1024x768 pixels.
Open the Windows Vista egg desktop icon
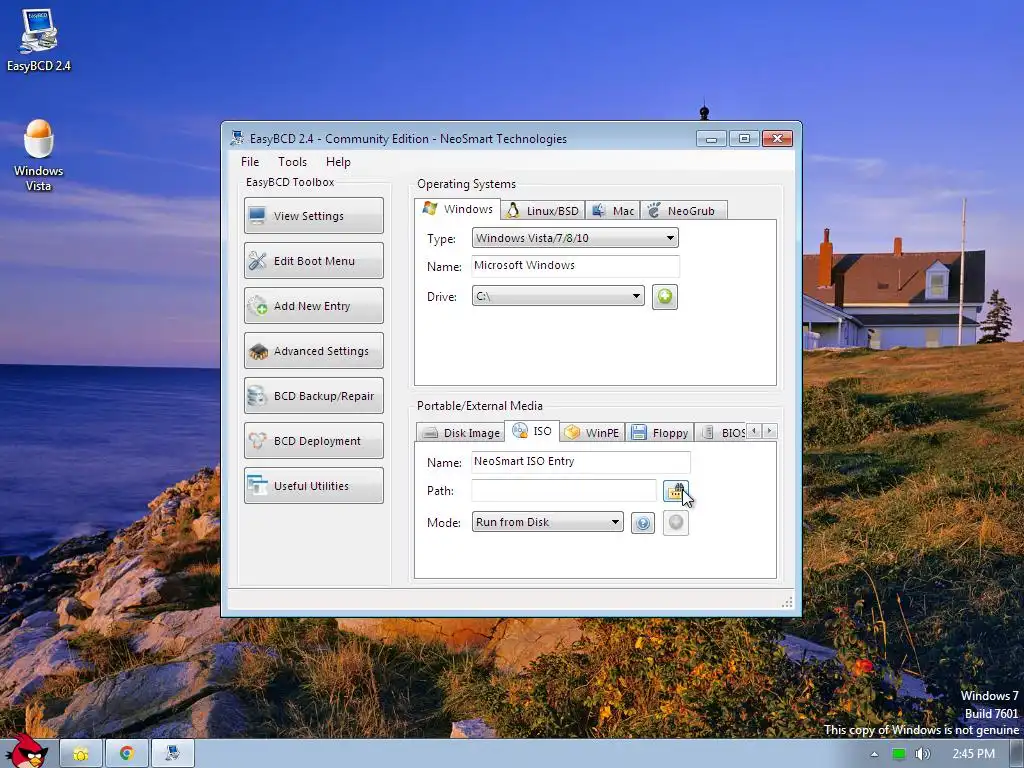tap(39, 155)
